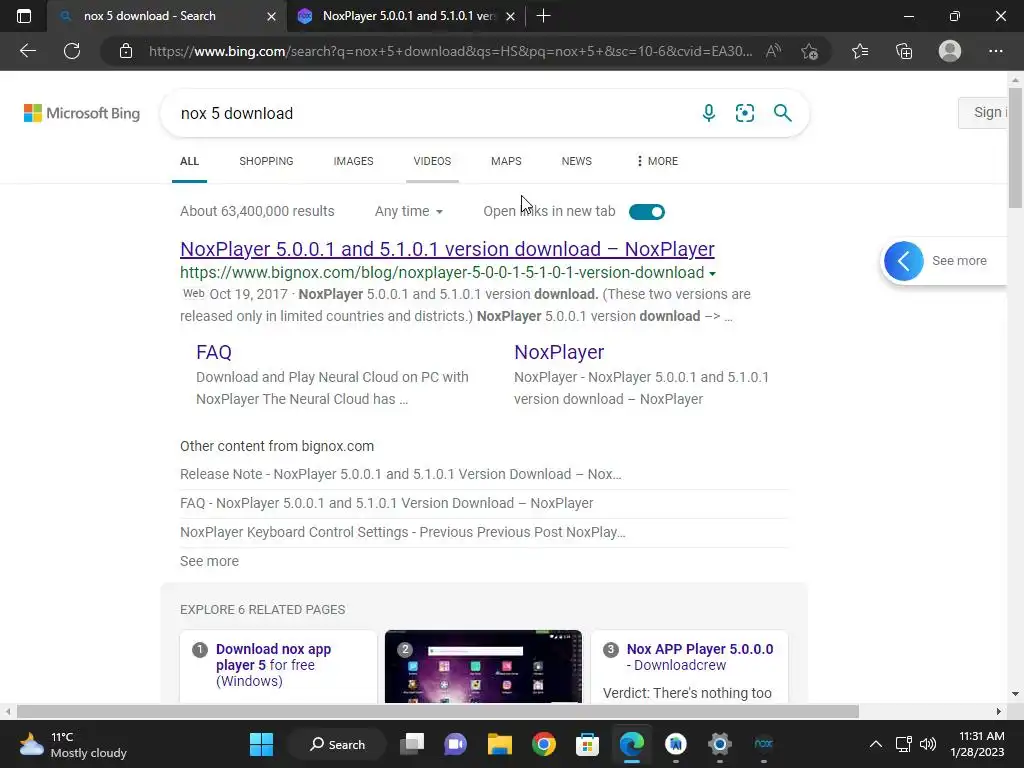Switch to the MAPS tab
Viewport: 1024px width, 768px height.
coord(506,161)
